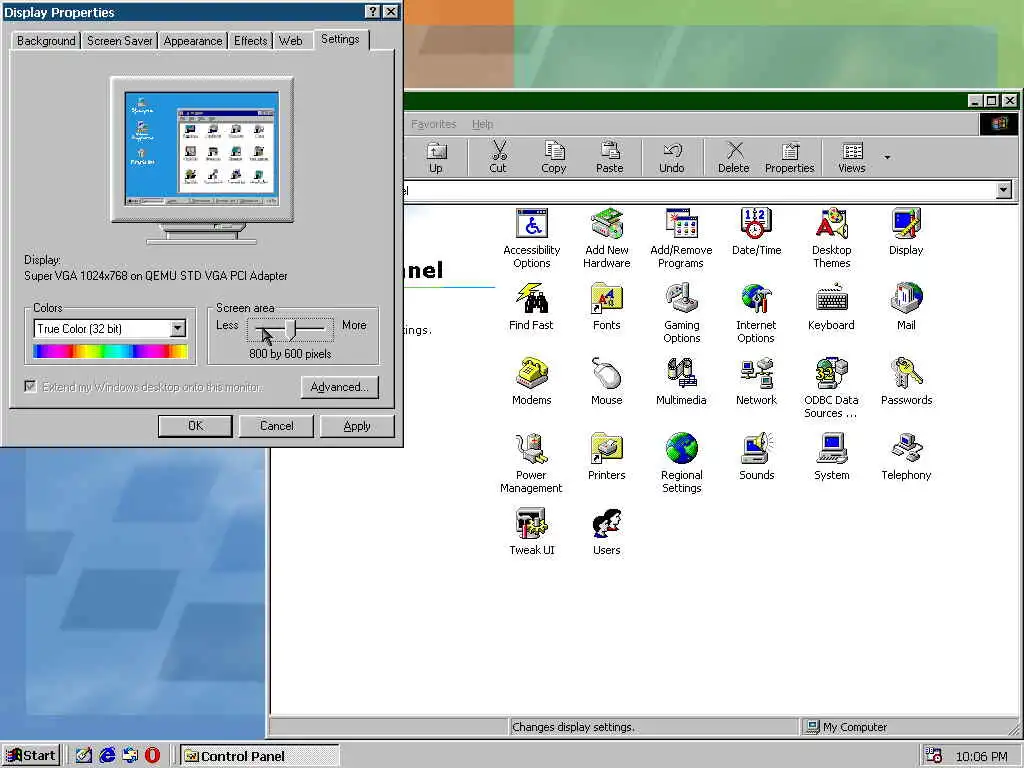This screenshot has height=768, width=1024.
Task: Open ODBC Data Sources icon
Action: coord(831,388)
